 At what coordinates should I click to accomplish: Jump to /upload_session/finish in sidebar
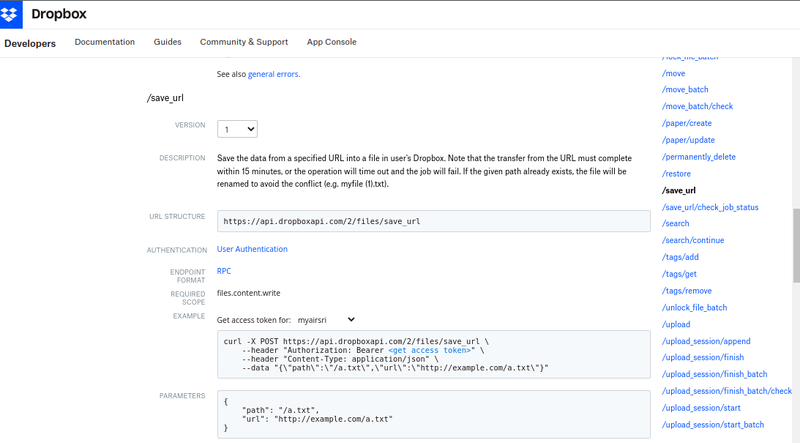[x=703, y=357]
